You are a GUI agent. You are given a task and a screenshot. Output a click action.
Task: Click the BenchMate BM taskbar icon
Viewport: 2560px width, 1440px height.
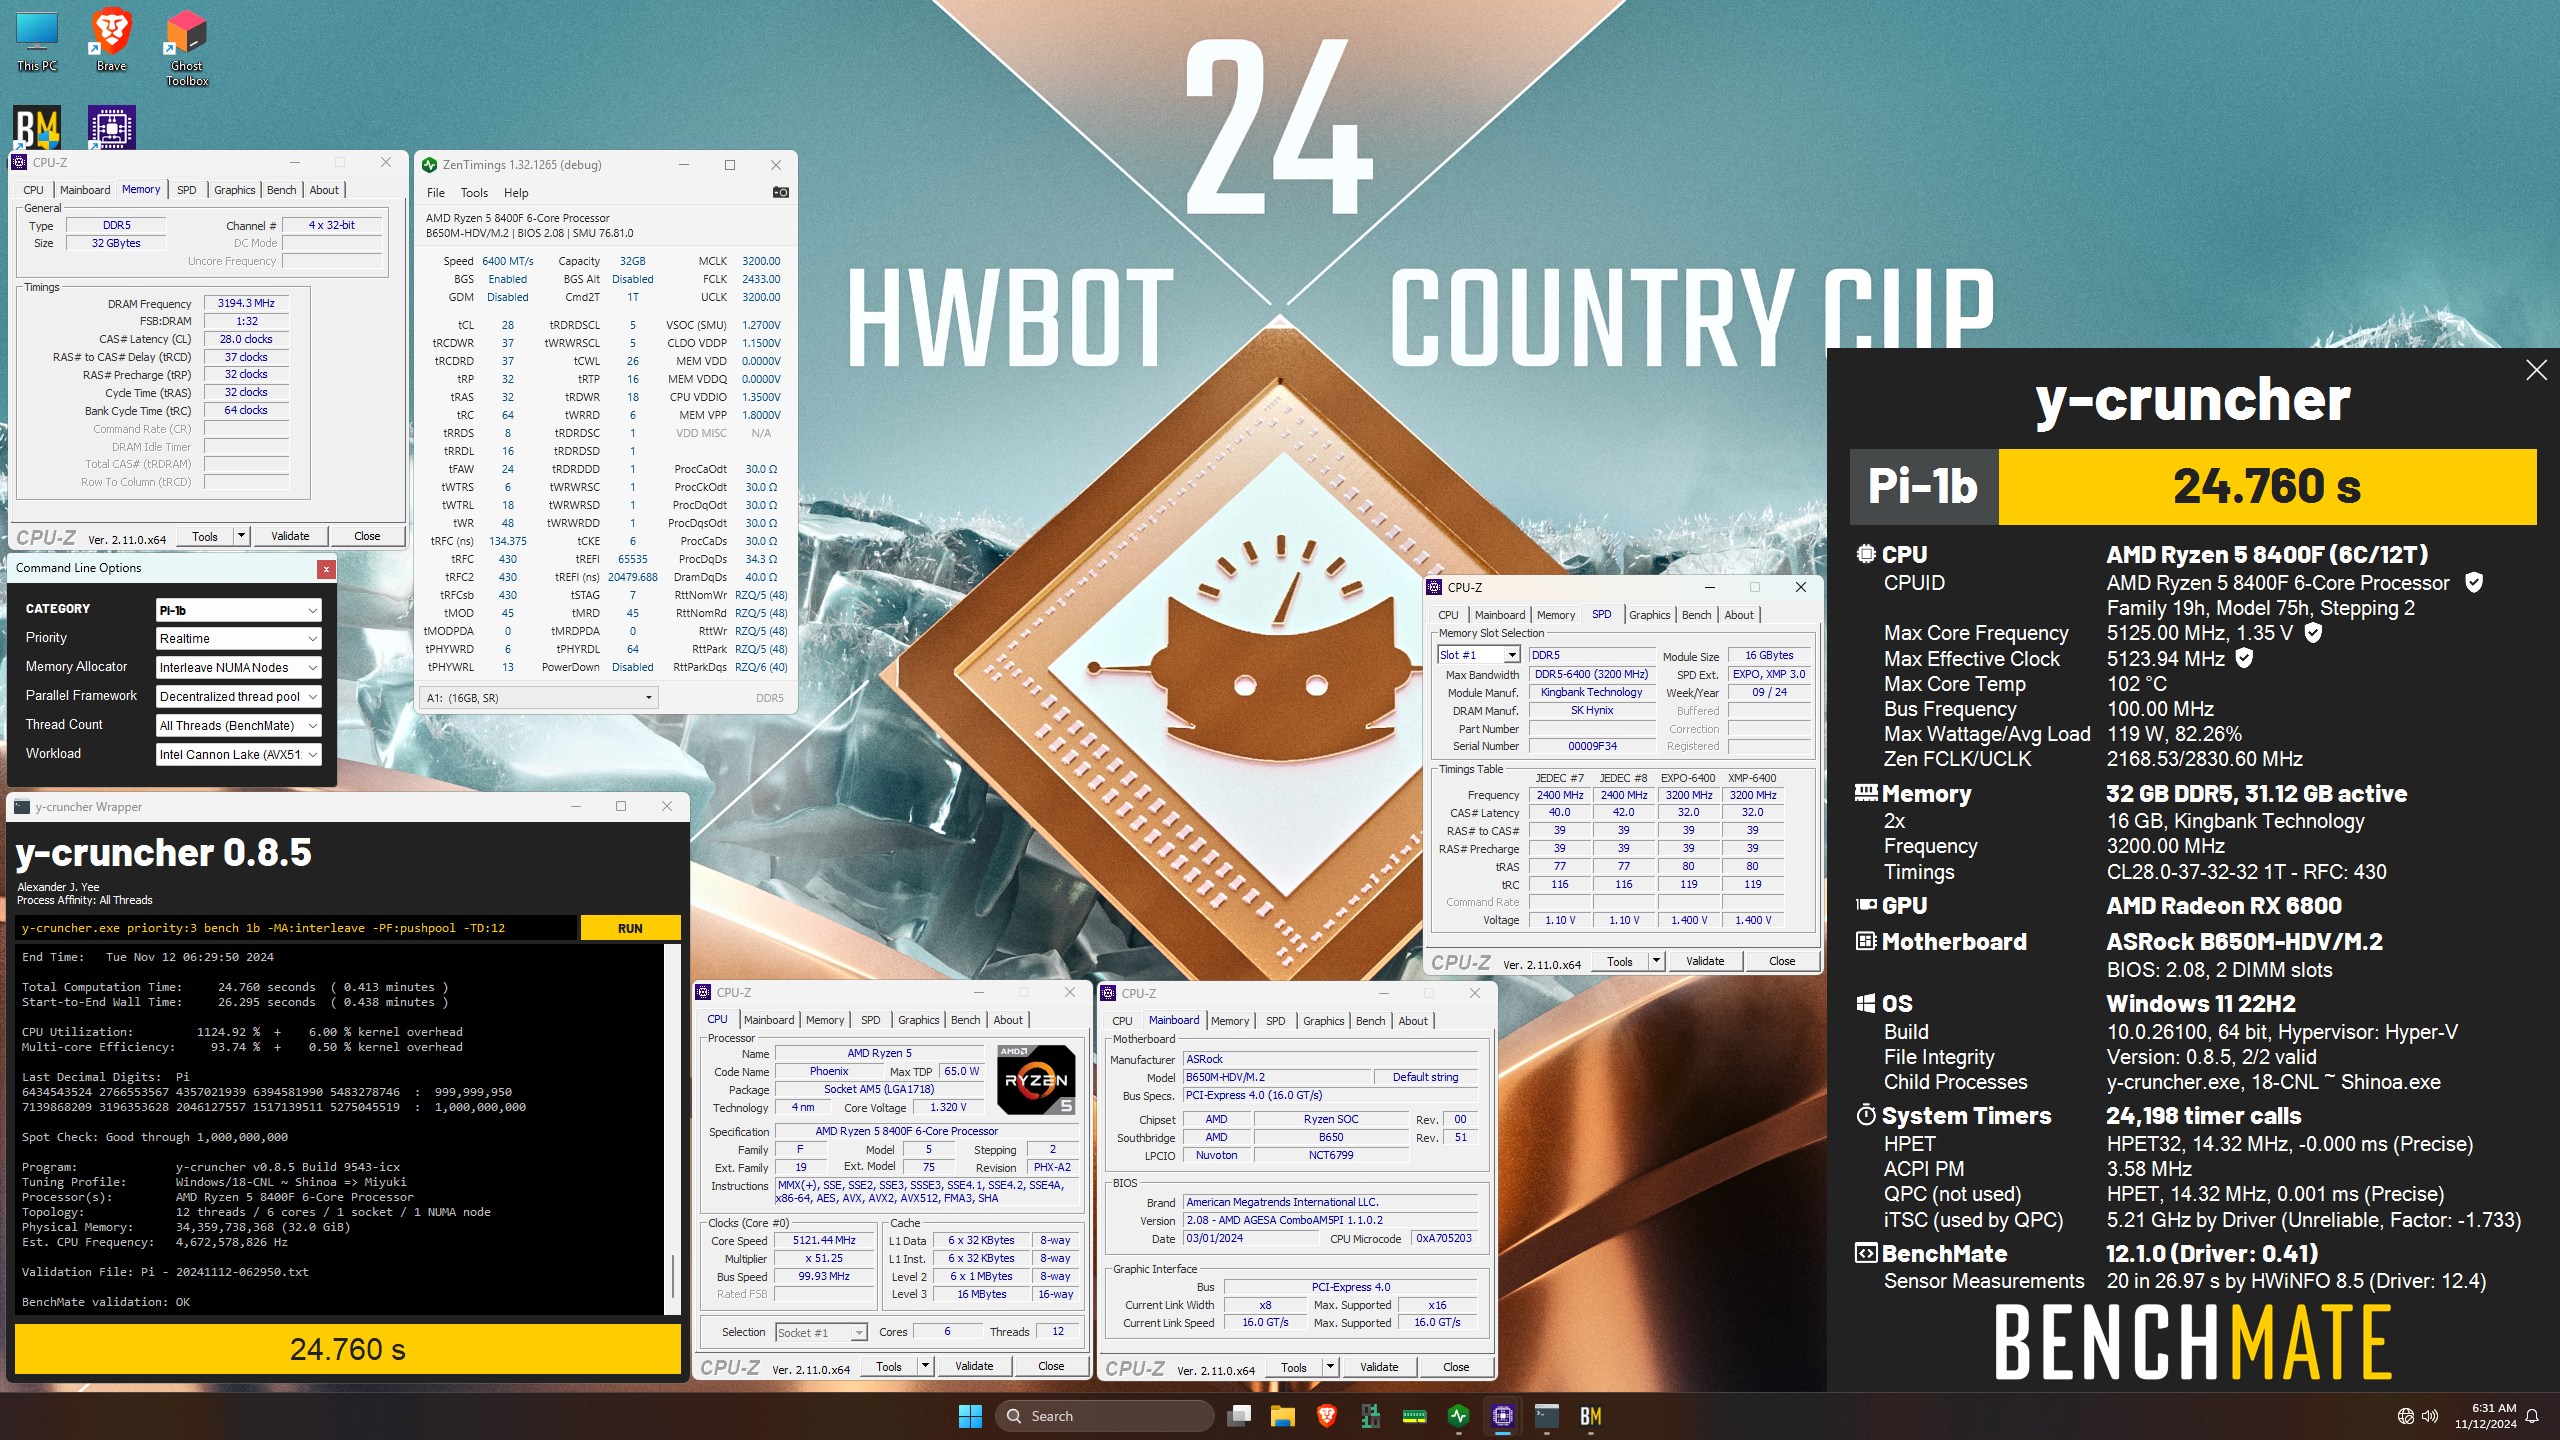[x=1591, y=1416]
